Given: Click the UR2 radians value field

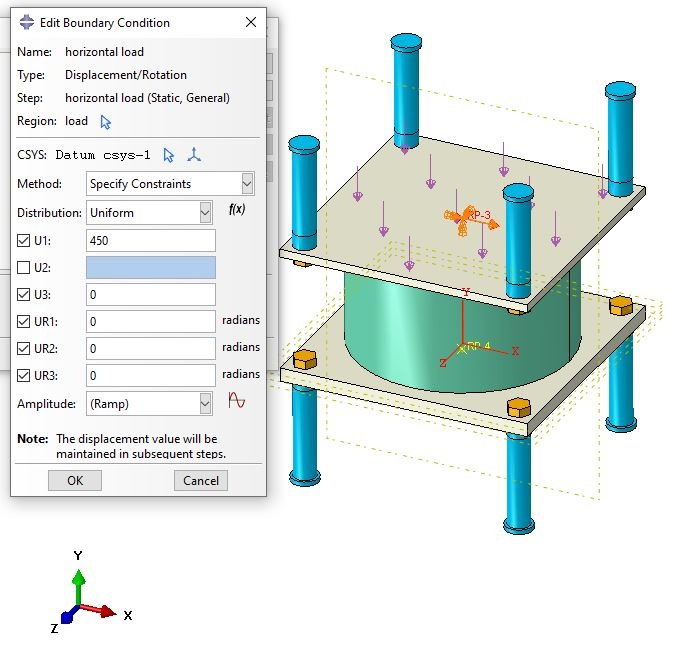Looking at the screenshot, I should [151, 348].
